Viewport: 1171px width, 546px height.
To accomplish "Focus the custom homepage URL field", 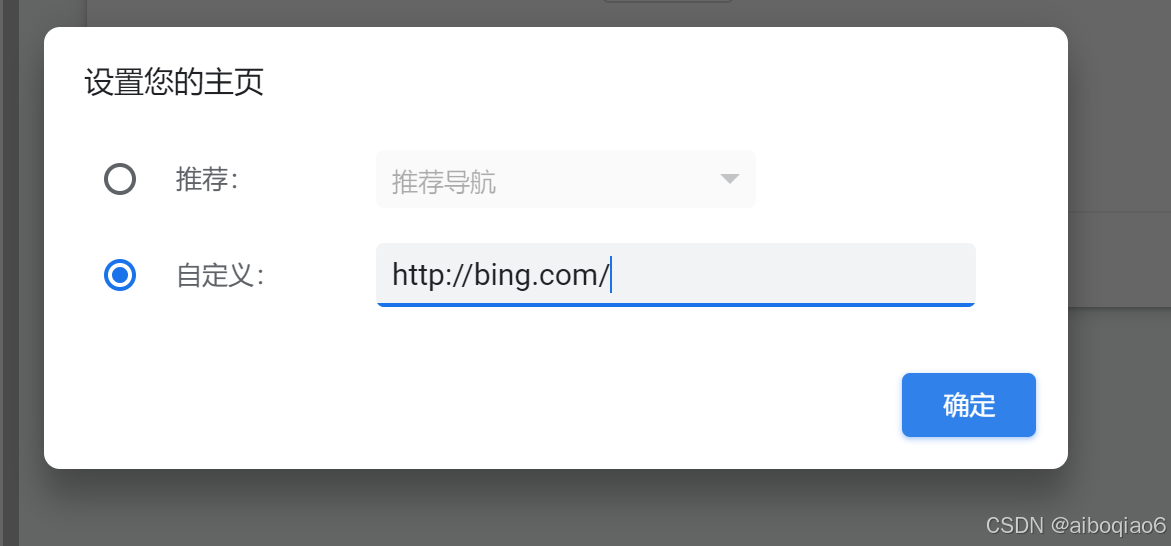I will coord(676,275).
